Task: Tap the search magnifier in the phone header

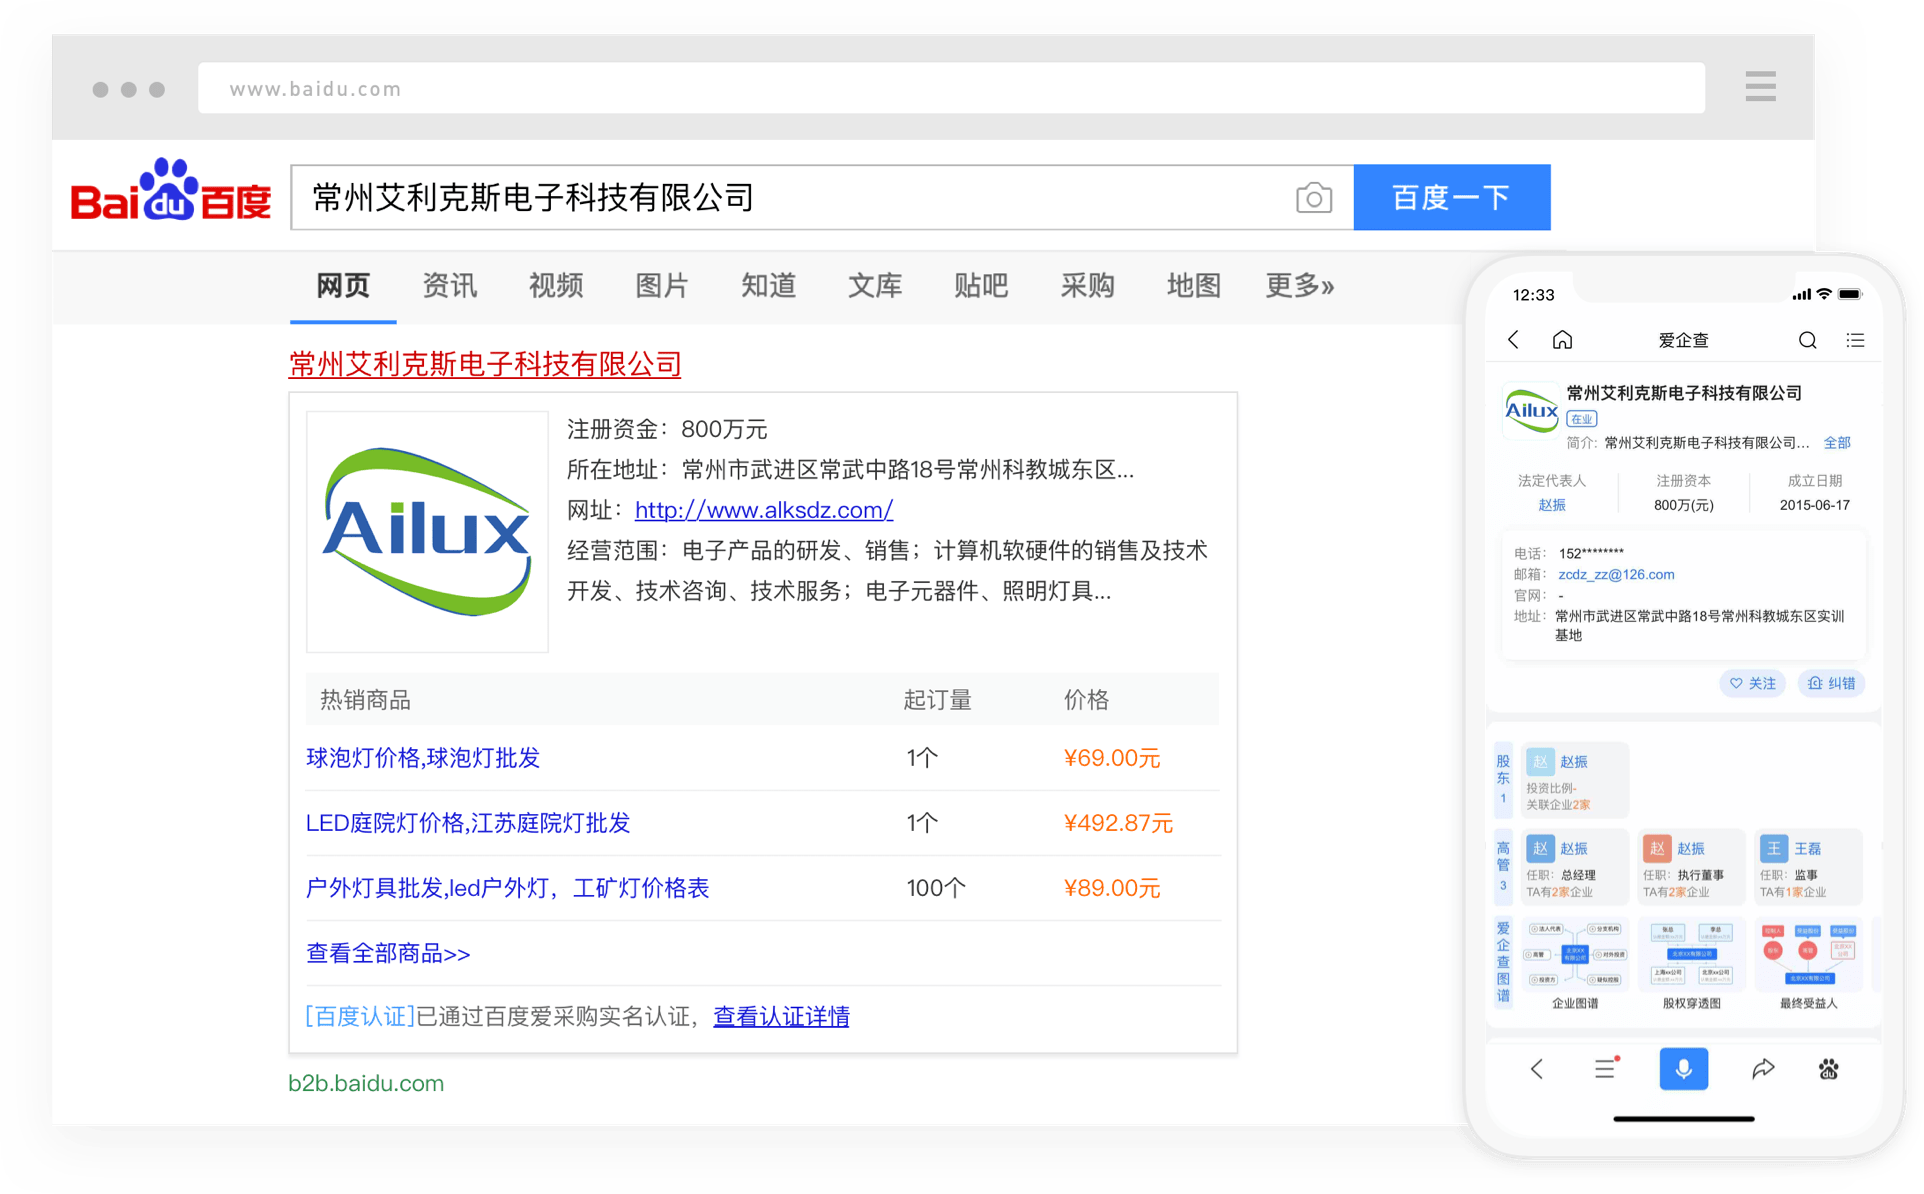Action: click(x=1807, y=340)
